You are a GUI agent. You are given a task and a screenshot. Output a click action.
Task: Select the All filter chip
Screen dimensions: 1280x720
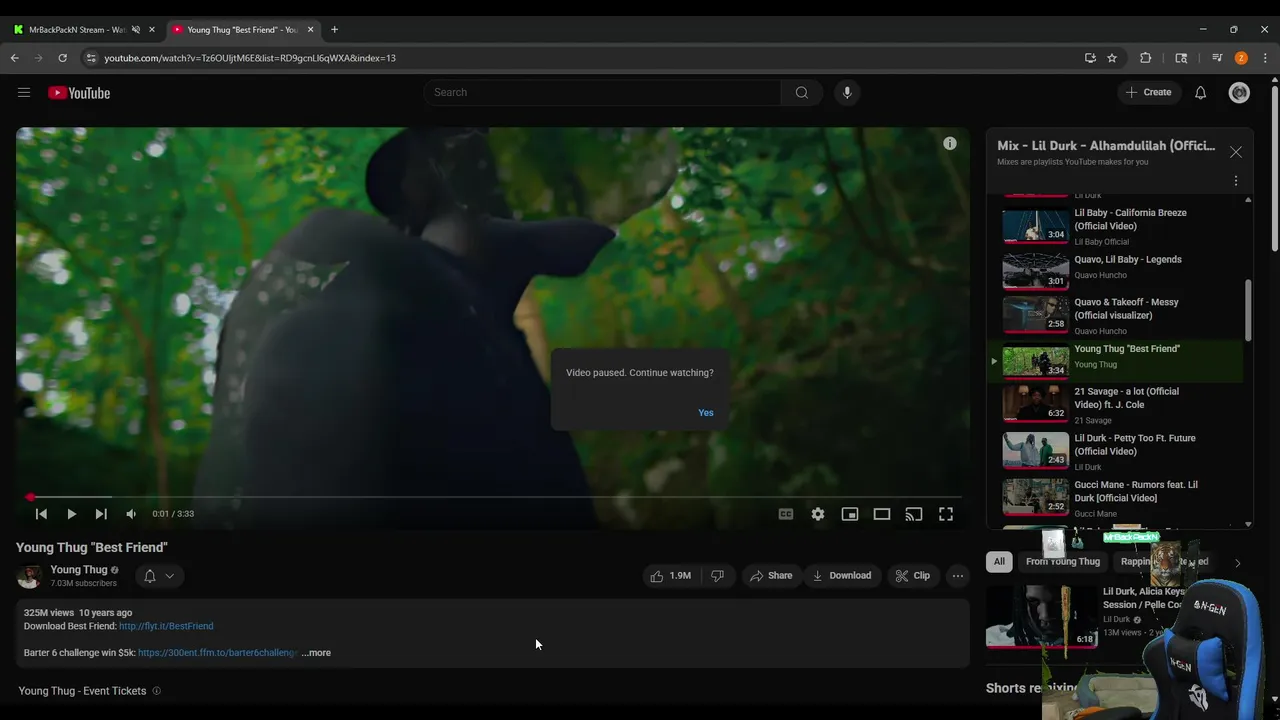(x=999, y=562)
